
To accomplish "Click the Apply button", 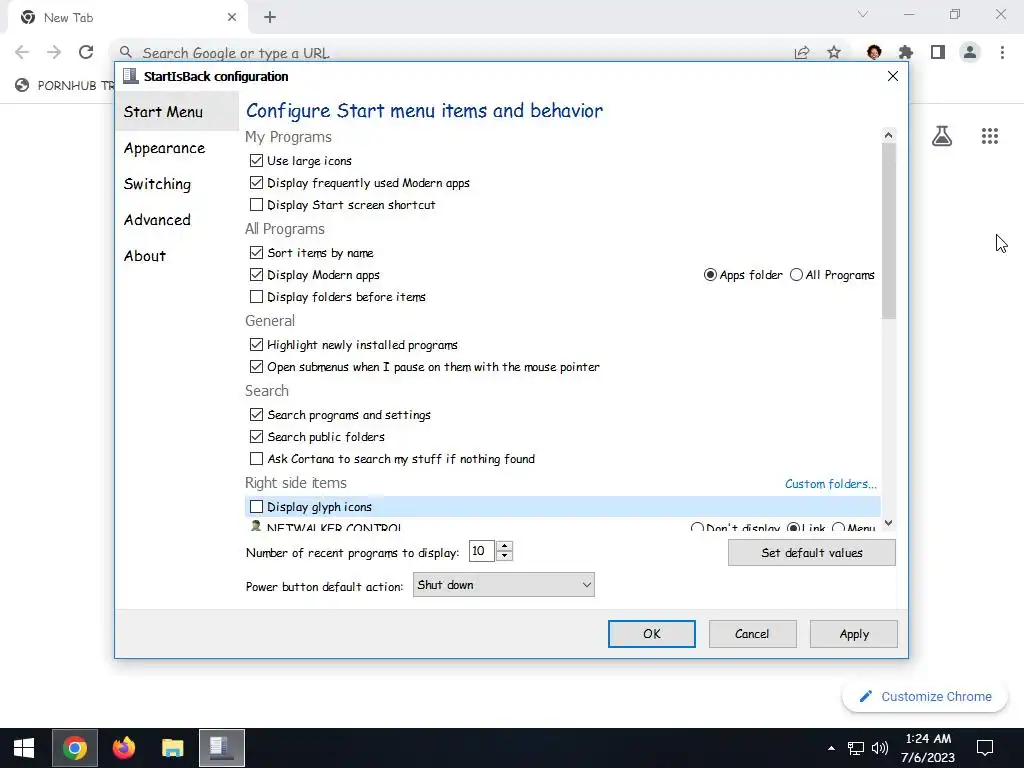I will point(854,634).
